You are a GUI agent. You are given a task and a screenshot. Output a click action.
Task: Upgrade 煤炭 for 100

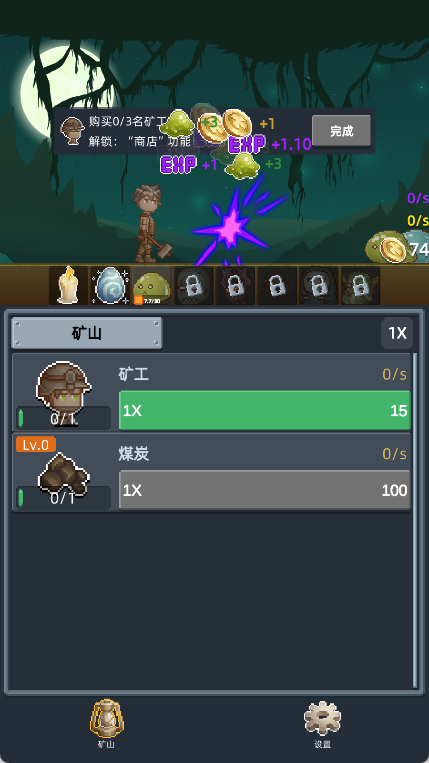pyautogui.click(x=265, y=490)
